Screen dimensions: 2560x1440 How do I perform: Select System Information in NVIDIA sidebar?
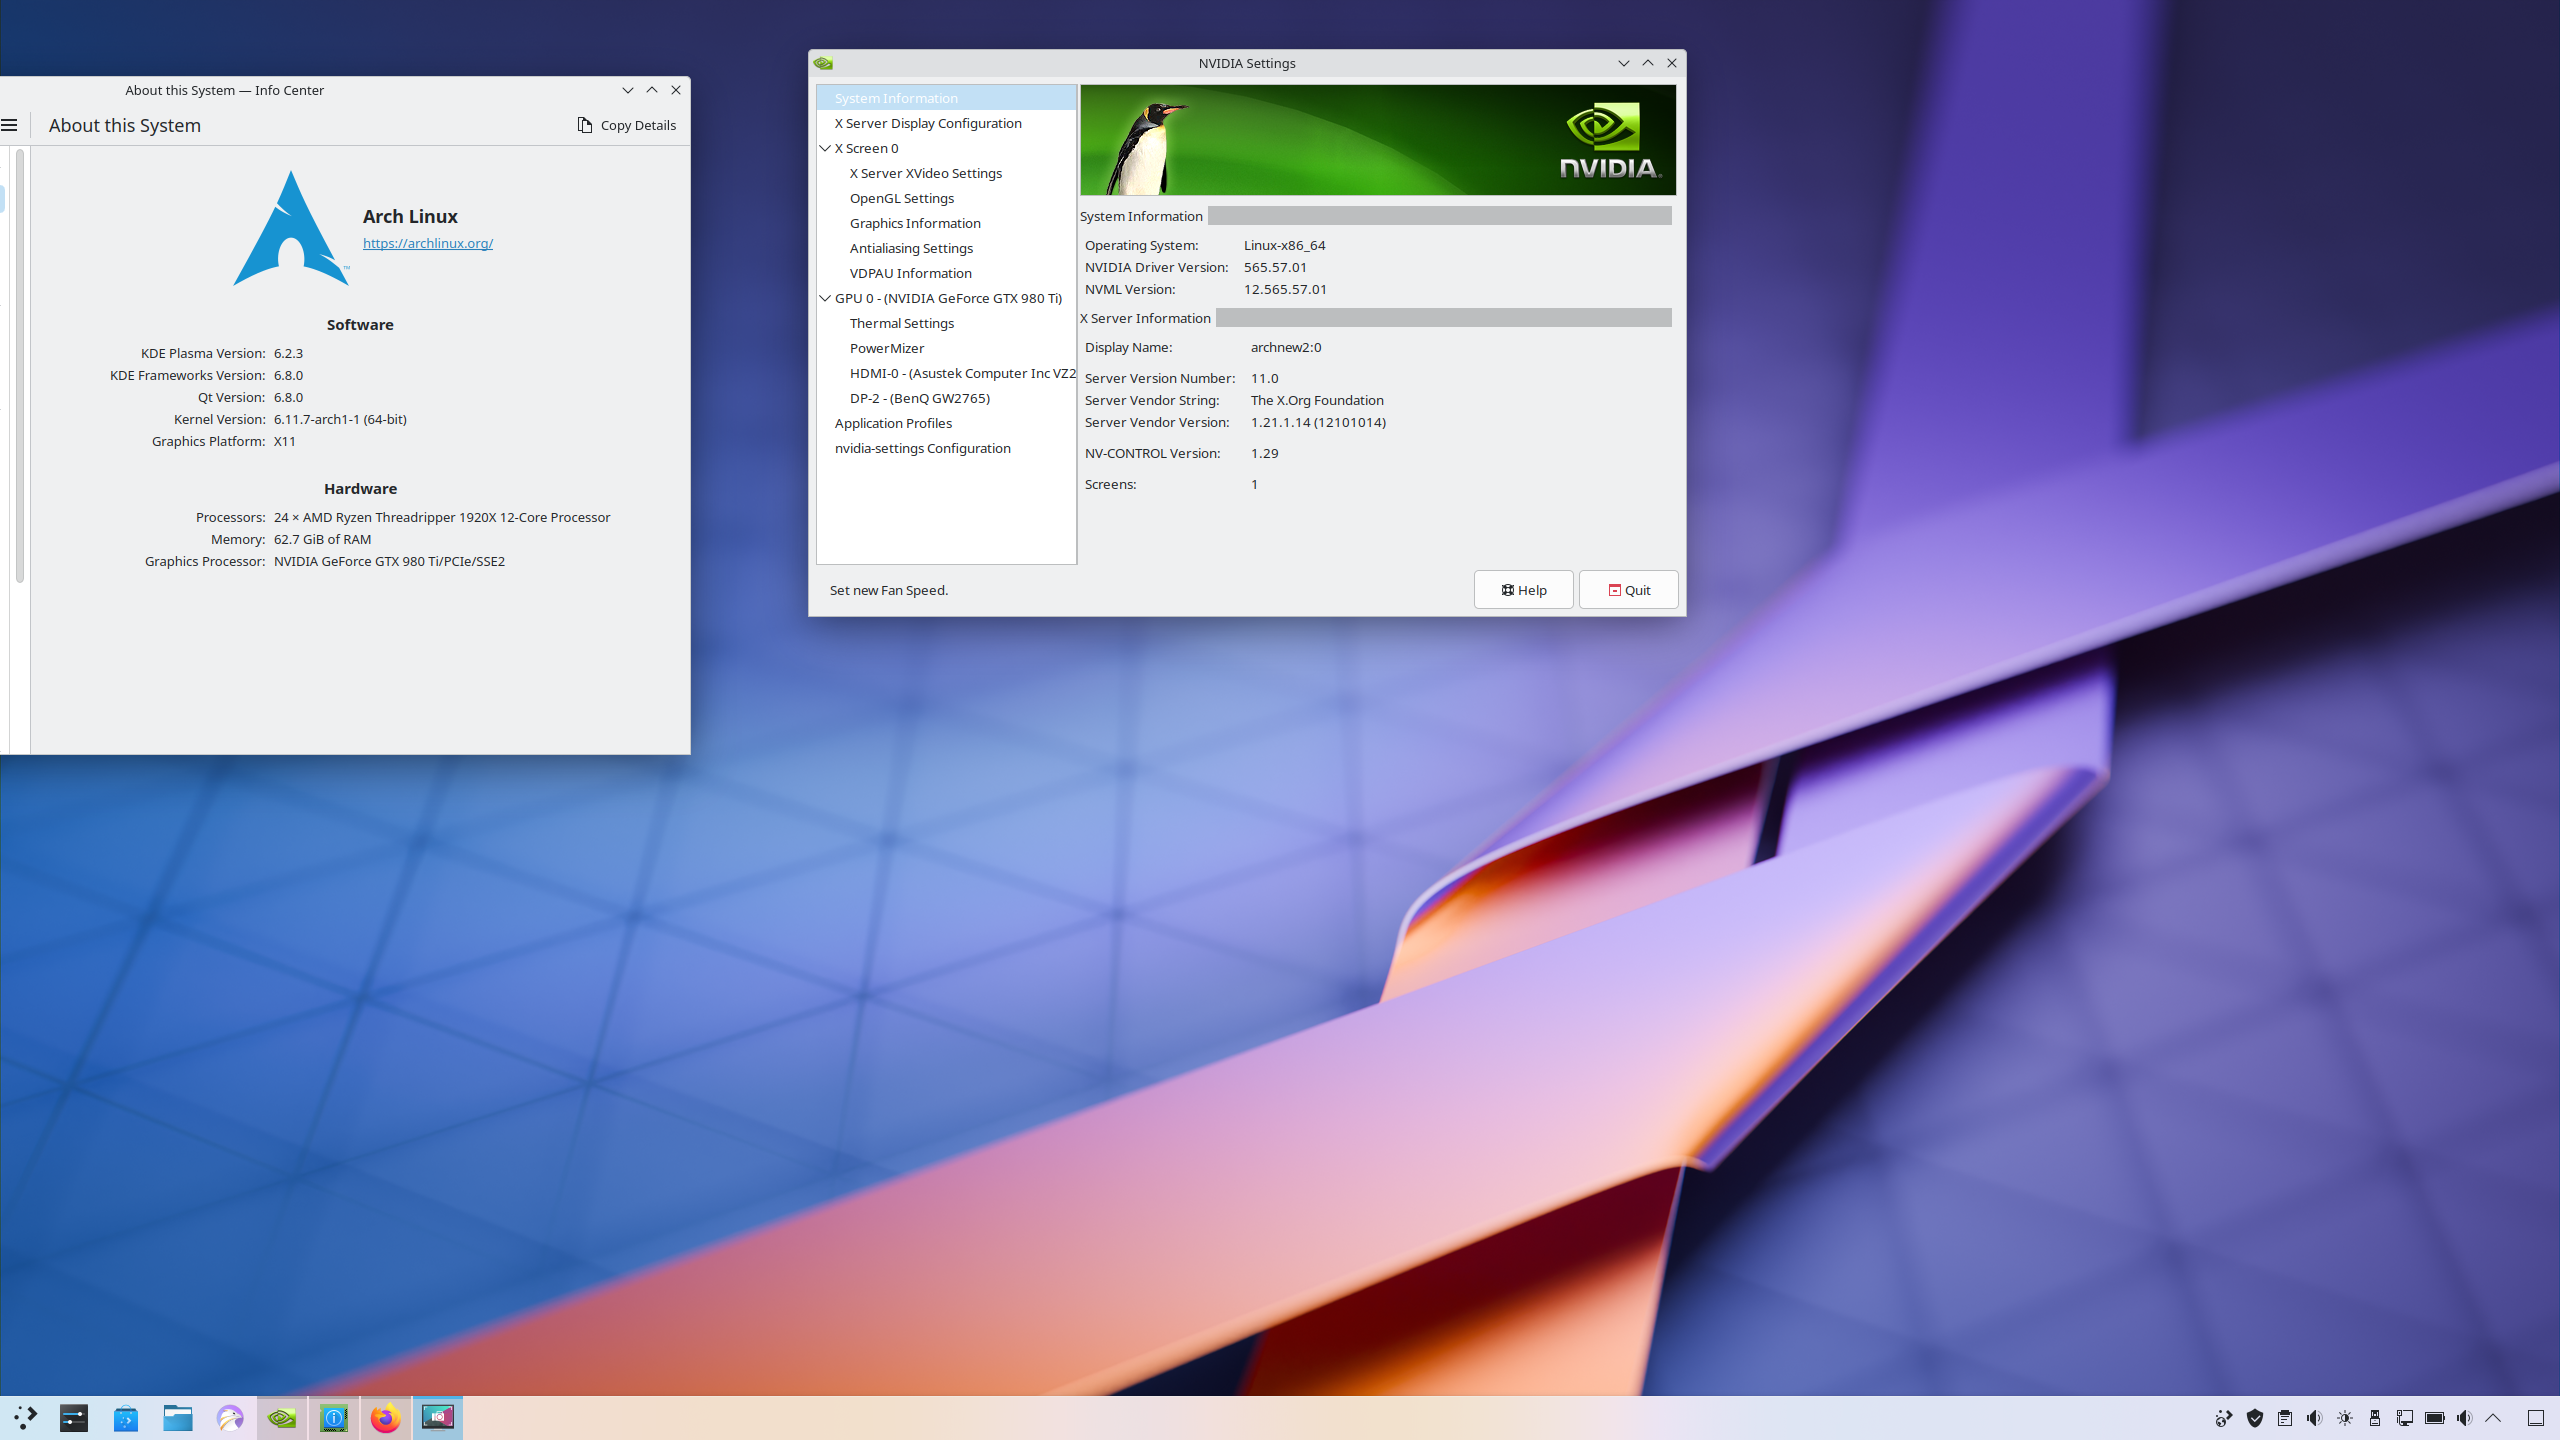pyautogui.click(x=946, y=98)
